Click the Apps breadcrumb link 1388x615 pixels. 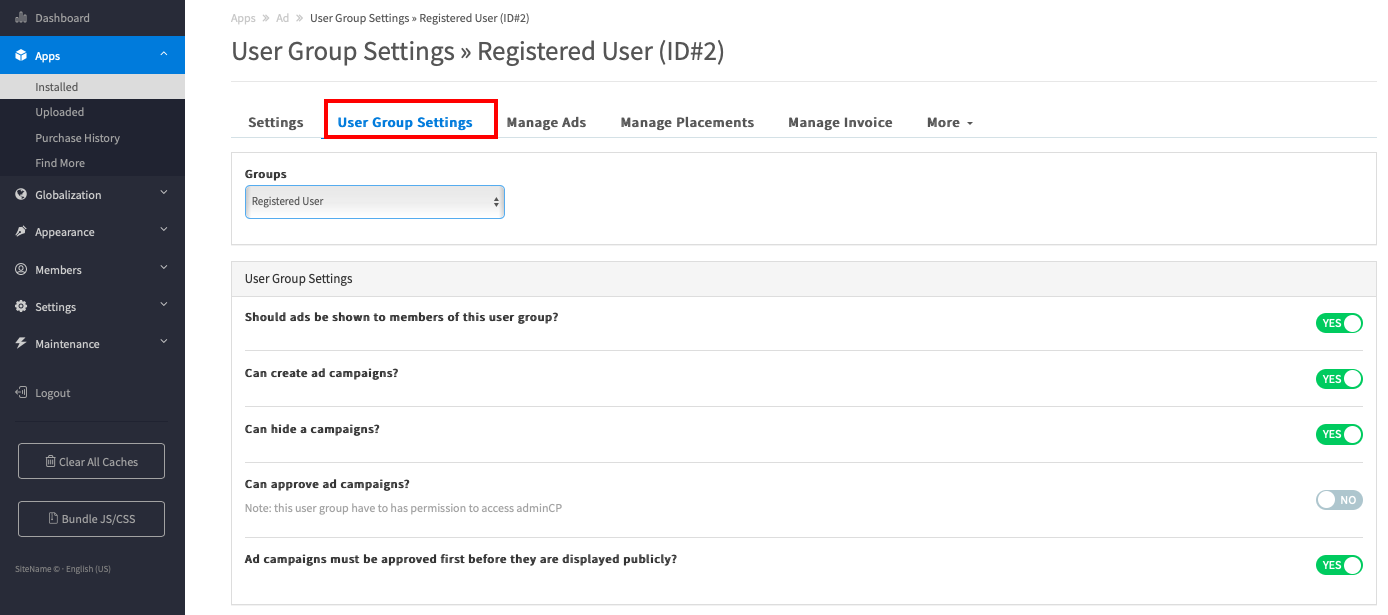coord(243,18)
